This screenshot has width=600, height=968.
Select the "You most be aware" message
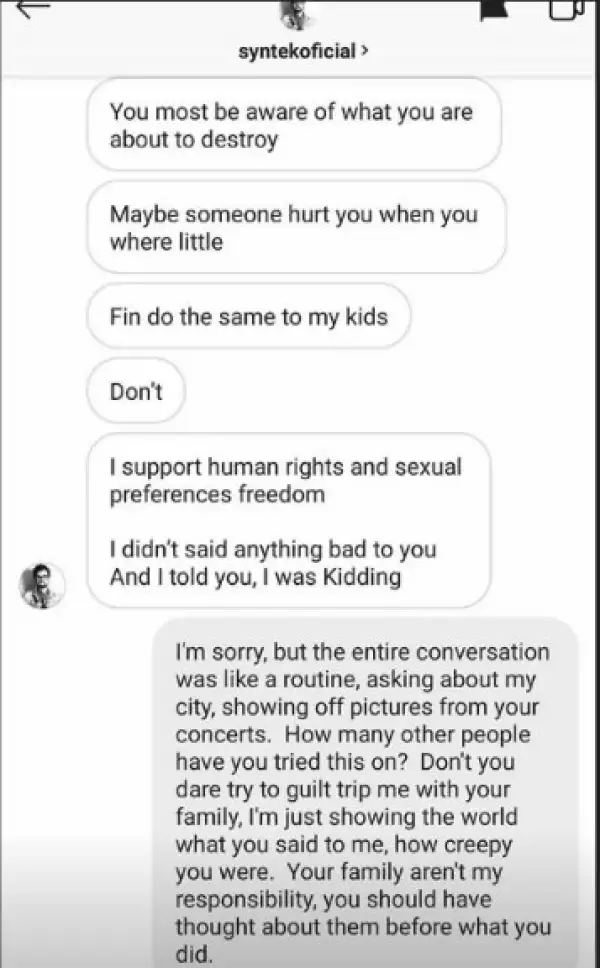[x=293, y=125]
